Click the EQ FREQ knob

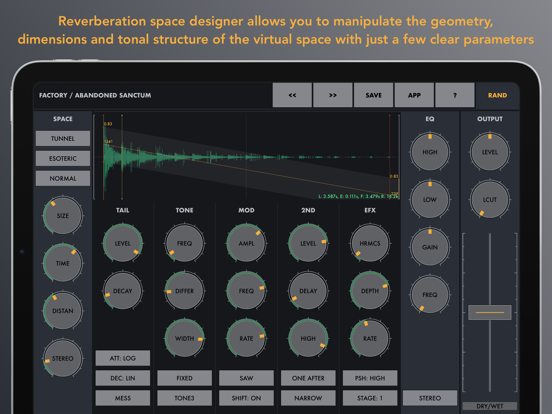coord(430,295)
